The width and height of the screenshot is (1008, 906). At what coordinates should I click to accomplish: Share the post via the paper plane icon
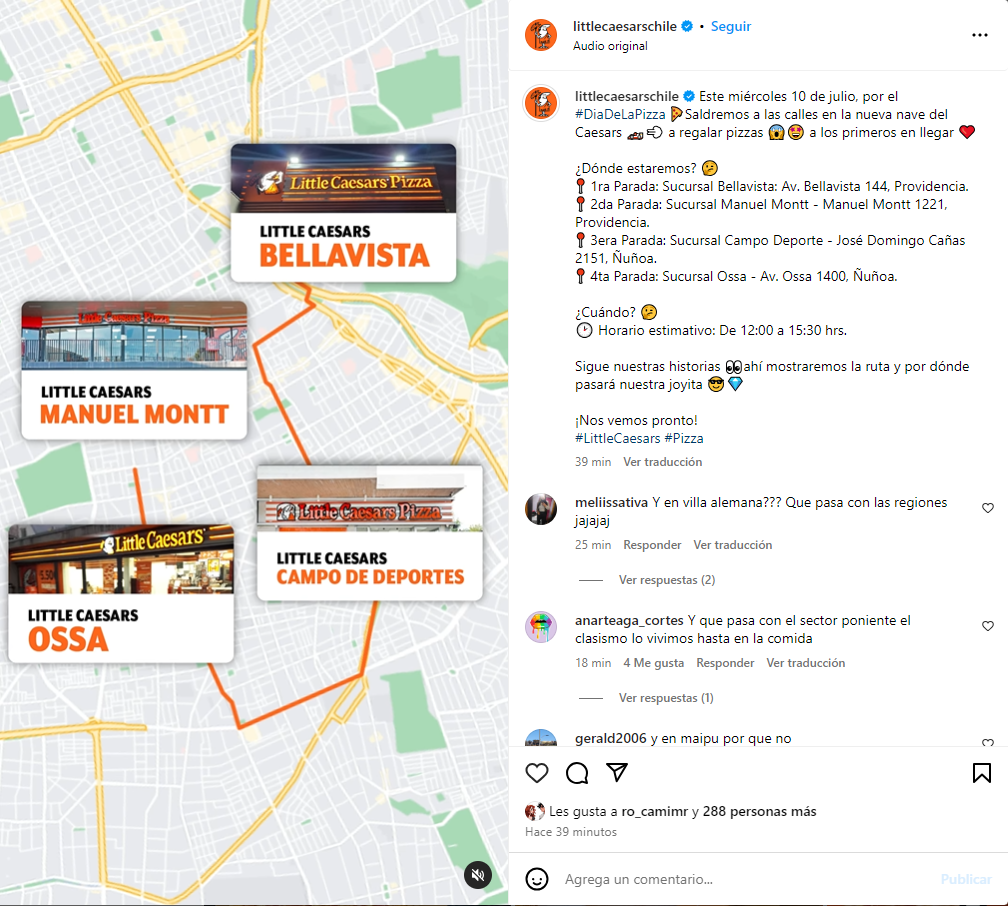coord(616,772)
